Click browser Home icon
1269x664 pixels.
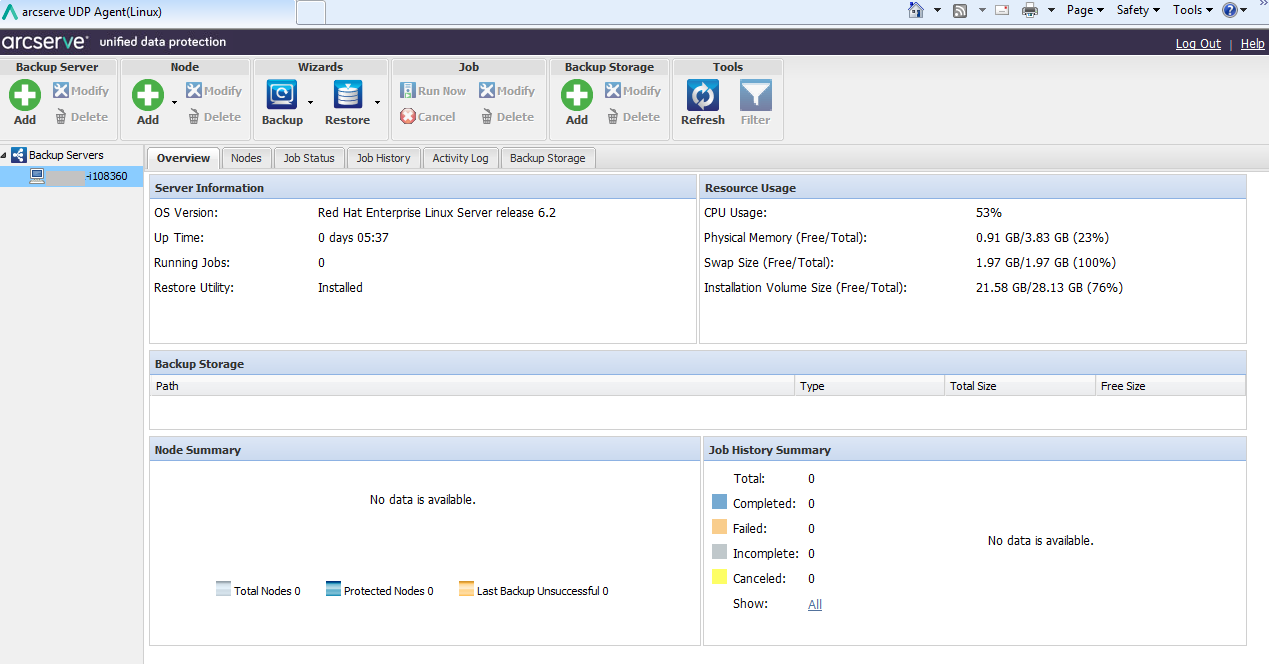[x=916, y=10]
